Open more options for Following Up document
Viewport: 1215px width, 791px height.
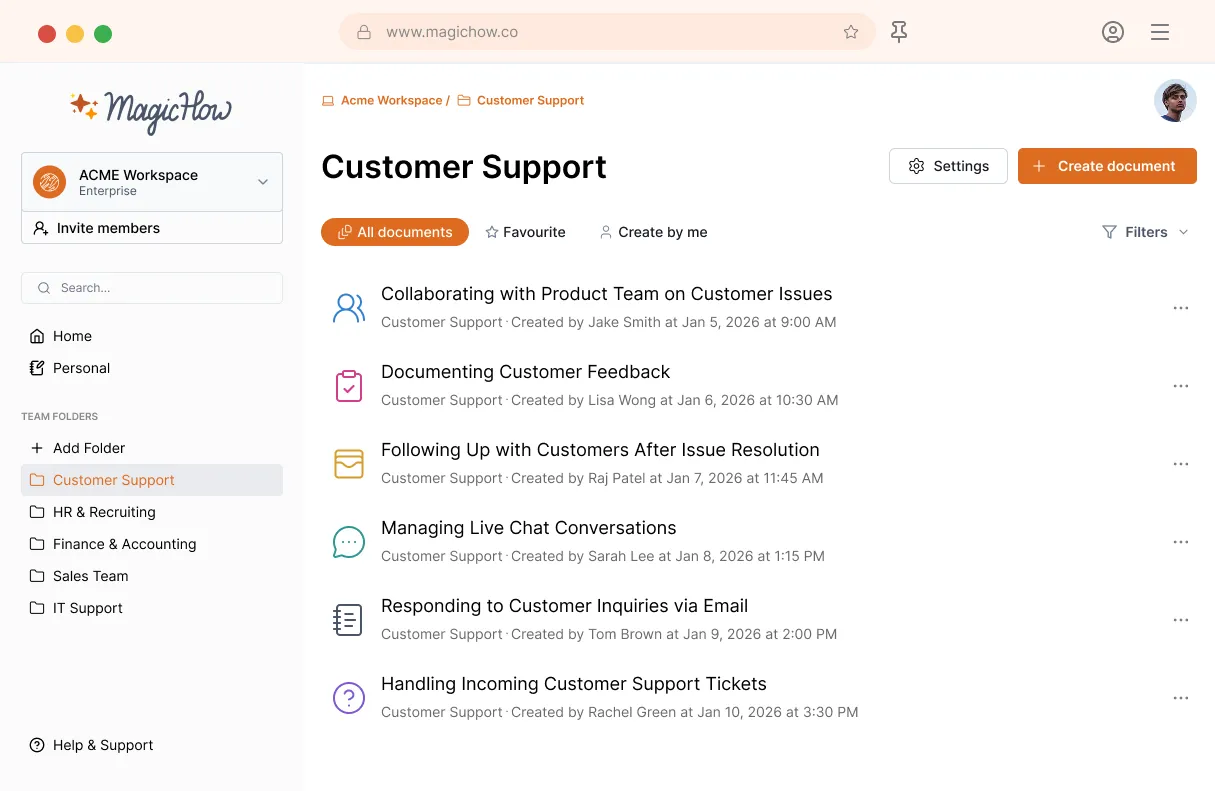pyautogui.click(x=1180, y=464)
